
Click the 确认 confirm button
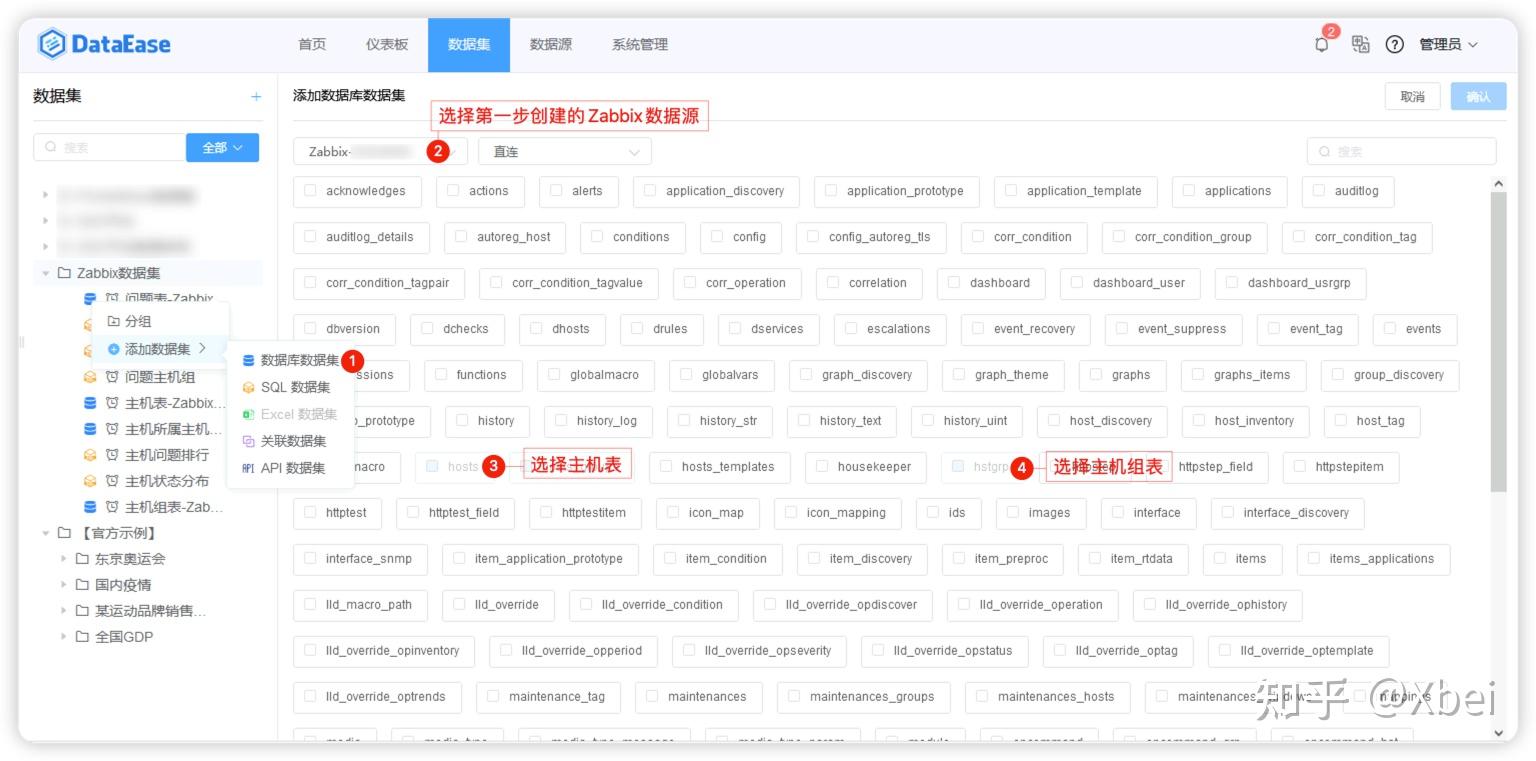pos(1477,96)
